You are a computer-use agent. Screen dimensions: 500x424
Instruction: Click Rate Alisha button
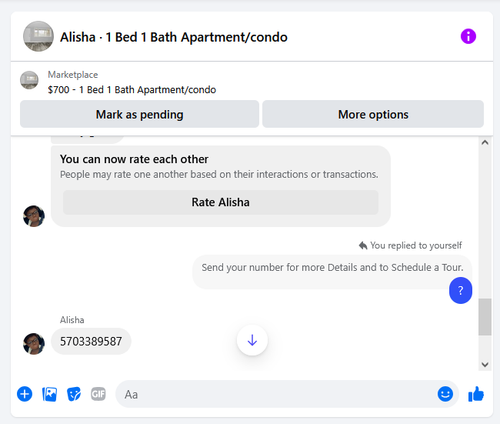220,202
